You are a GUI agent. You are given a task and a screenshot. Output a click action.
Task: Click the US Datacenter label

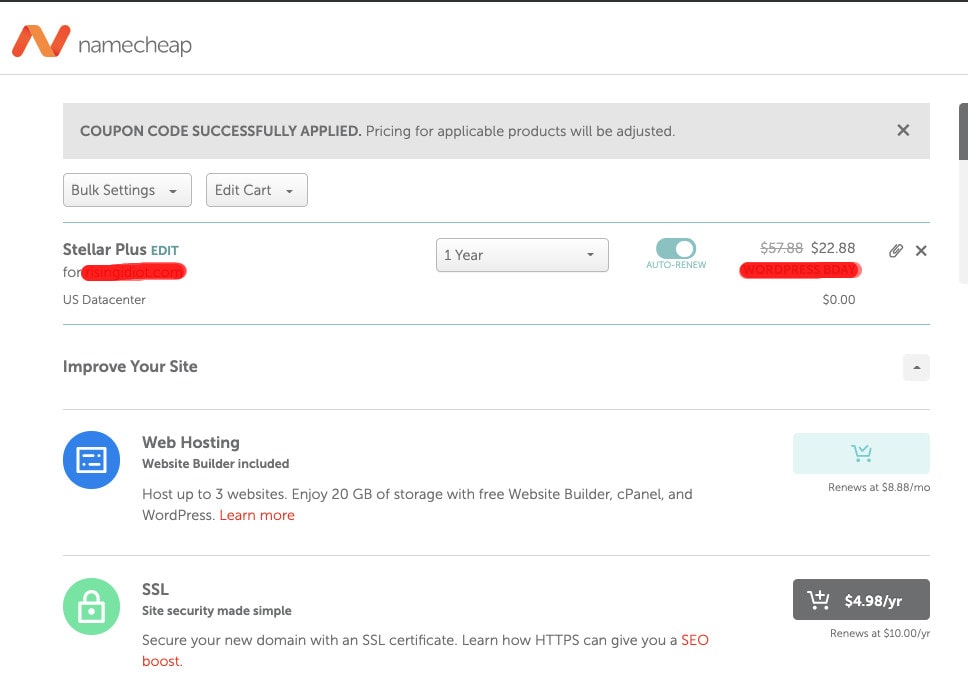[104, 299]
